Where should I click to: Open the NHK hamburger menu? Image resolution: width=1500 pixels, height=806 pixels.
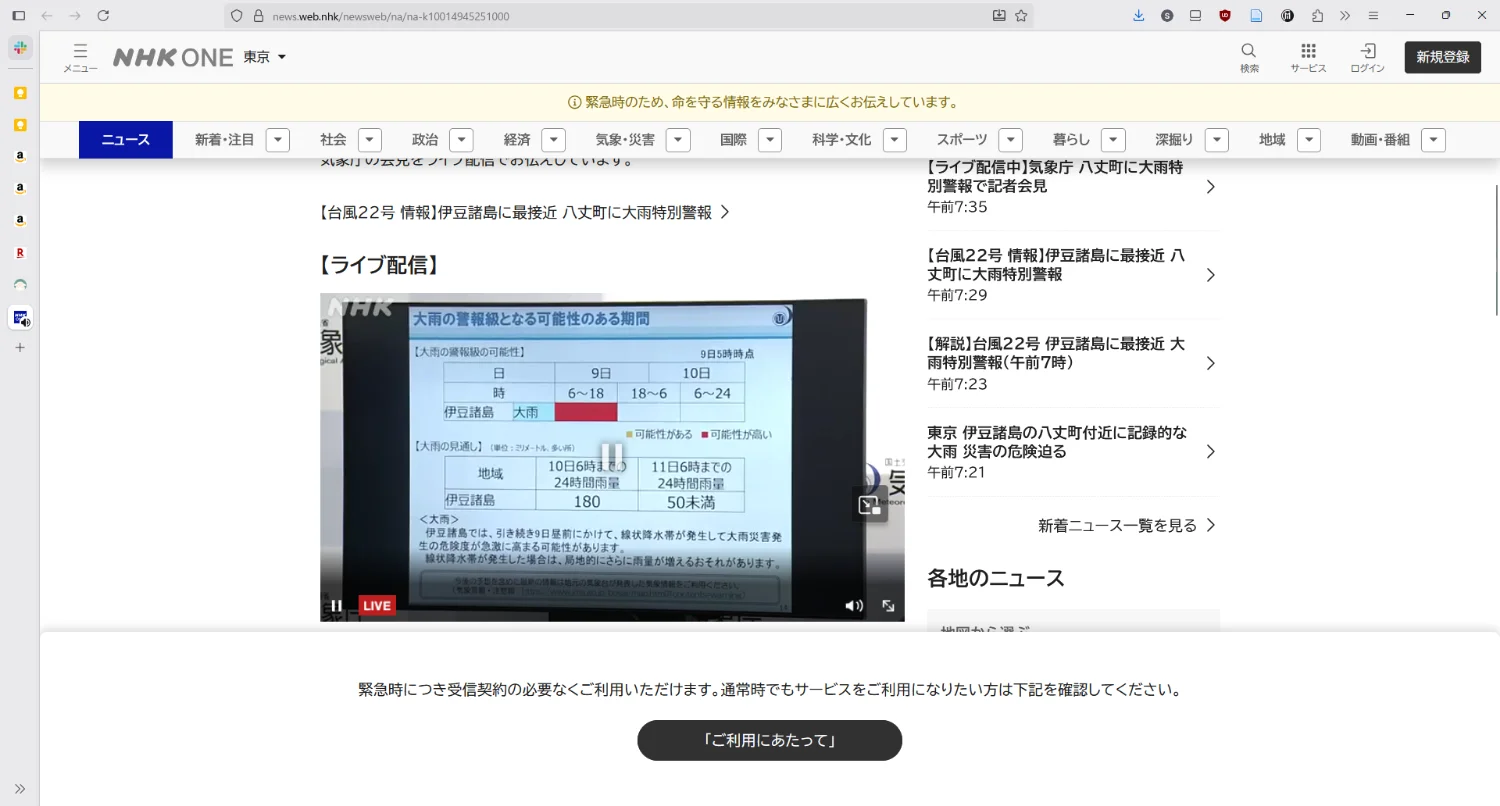click(x=80, y=56)
